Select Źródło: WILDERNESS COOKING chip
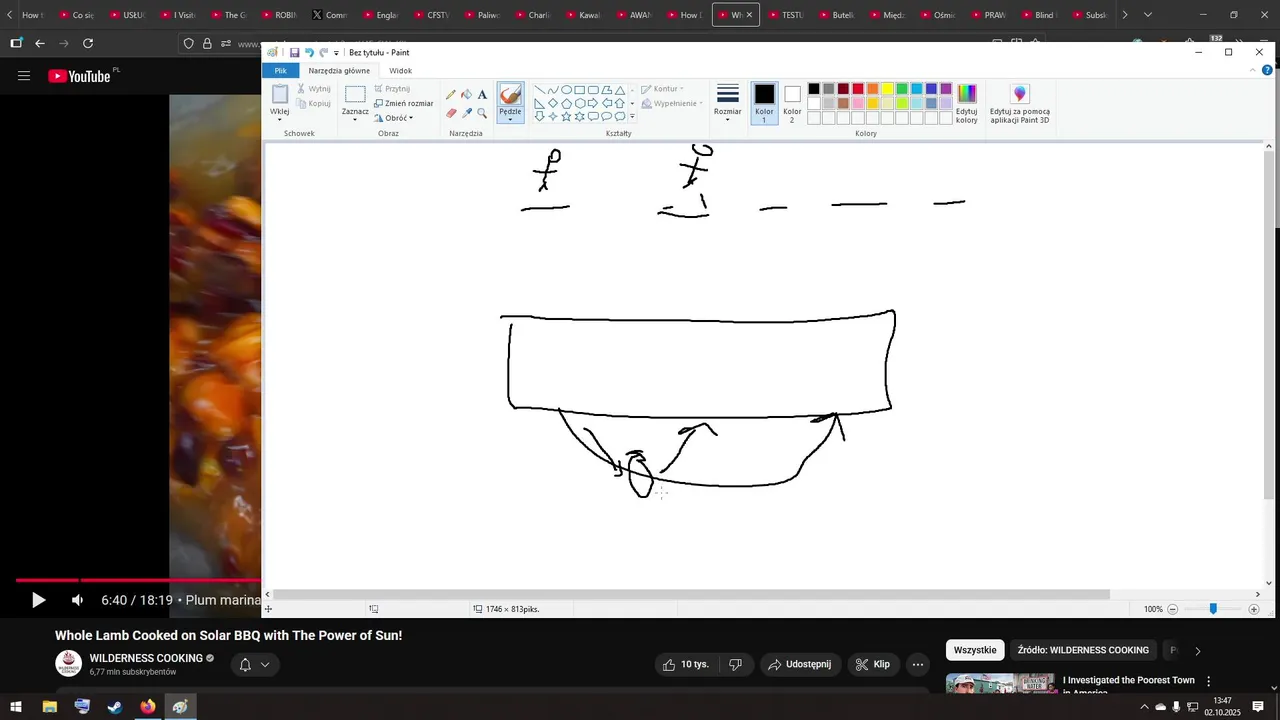Screen dimensions: 1280x720 click(x=1083, y=650)
